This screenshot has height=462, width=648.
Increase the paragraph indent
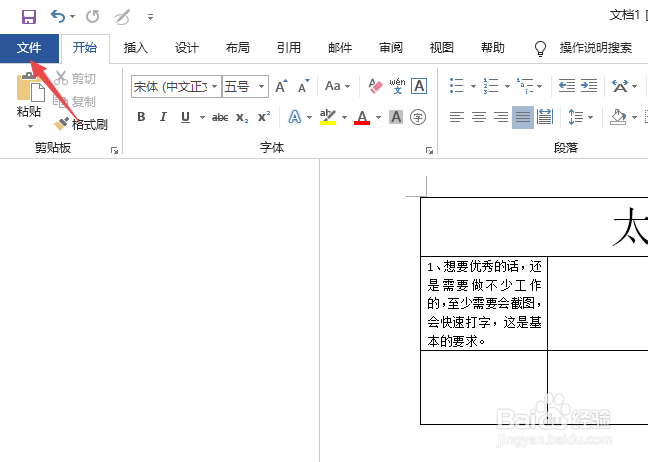(589, 86)
